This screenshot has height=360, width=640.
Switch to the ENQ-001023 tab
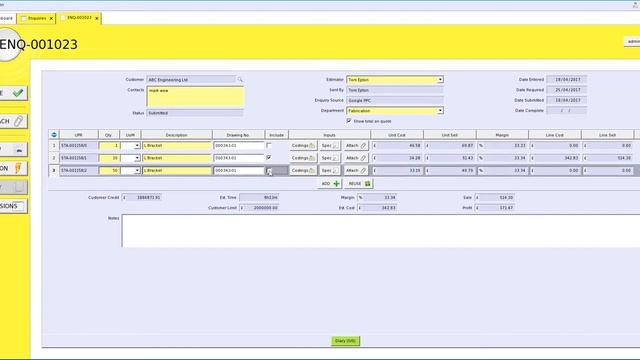coord(78,18)
